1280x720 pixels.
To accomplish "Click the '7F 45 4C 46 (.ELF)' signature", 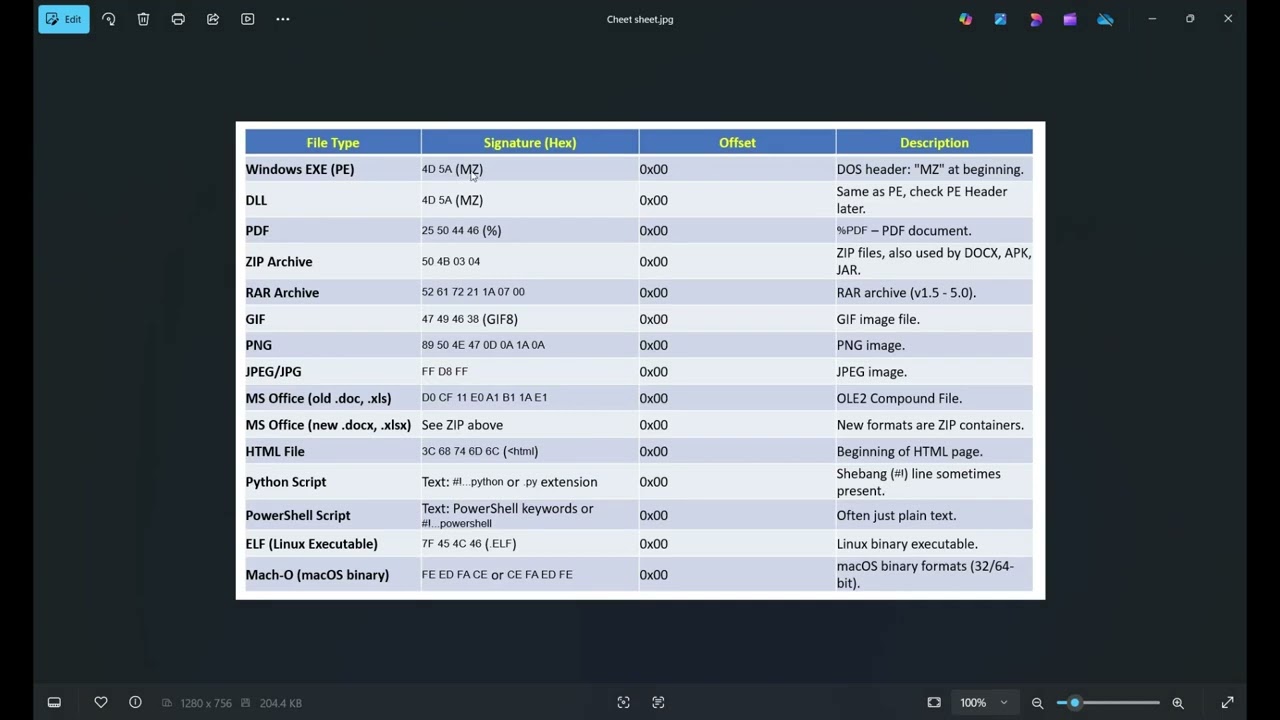I will [x=469, y=544].
